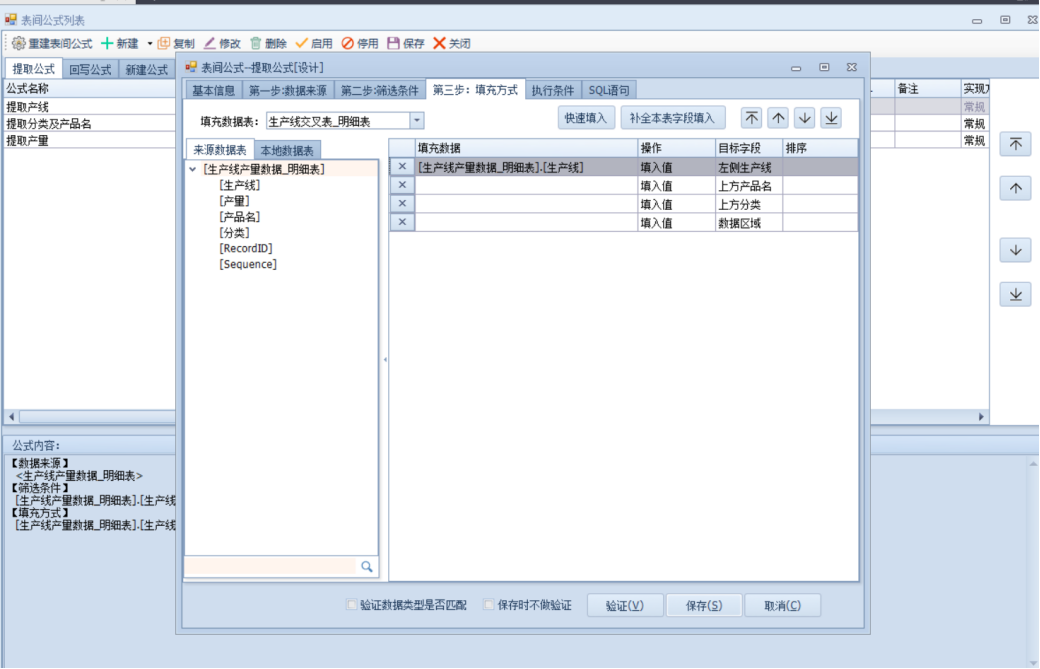Toggle 保存时不做验证 checkbox
Screen dimensions: 1040x669
pyautogui.click(x=488, y=605)
